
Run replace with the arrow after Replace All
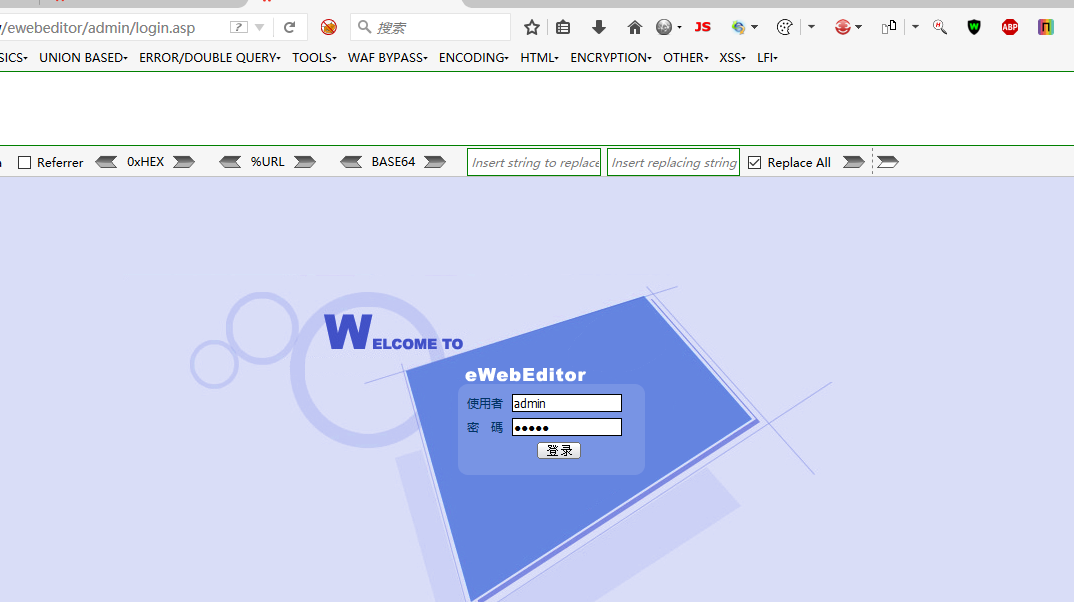coord(853,162)
